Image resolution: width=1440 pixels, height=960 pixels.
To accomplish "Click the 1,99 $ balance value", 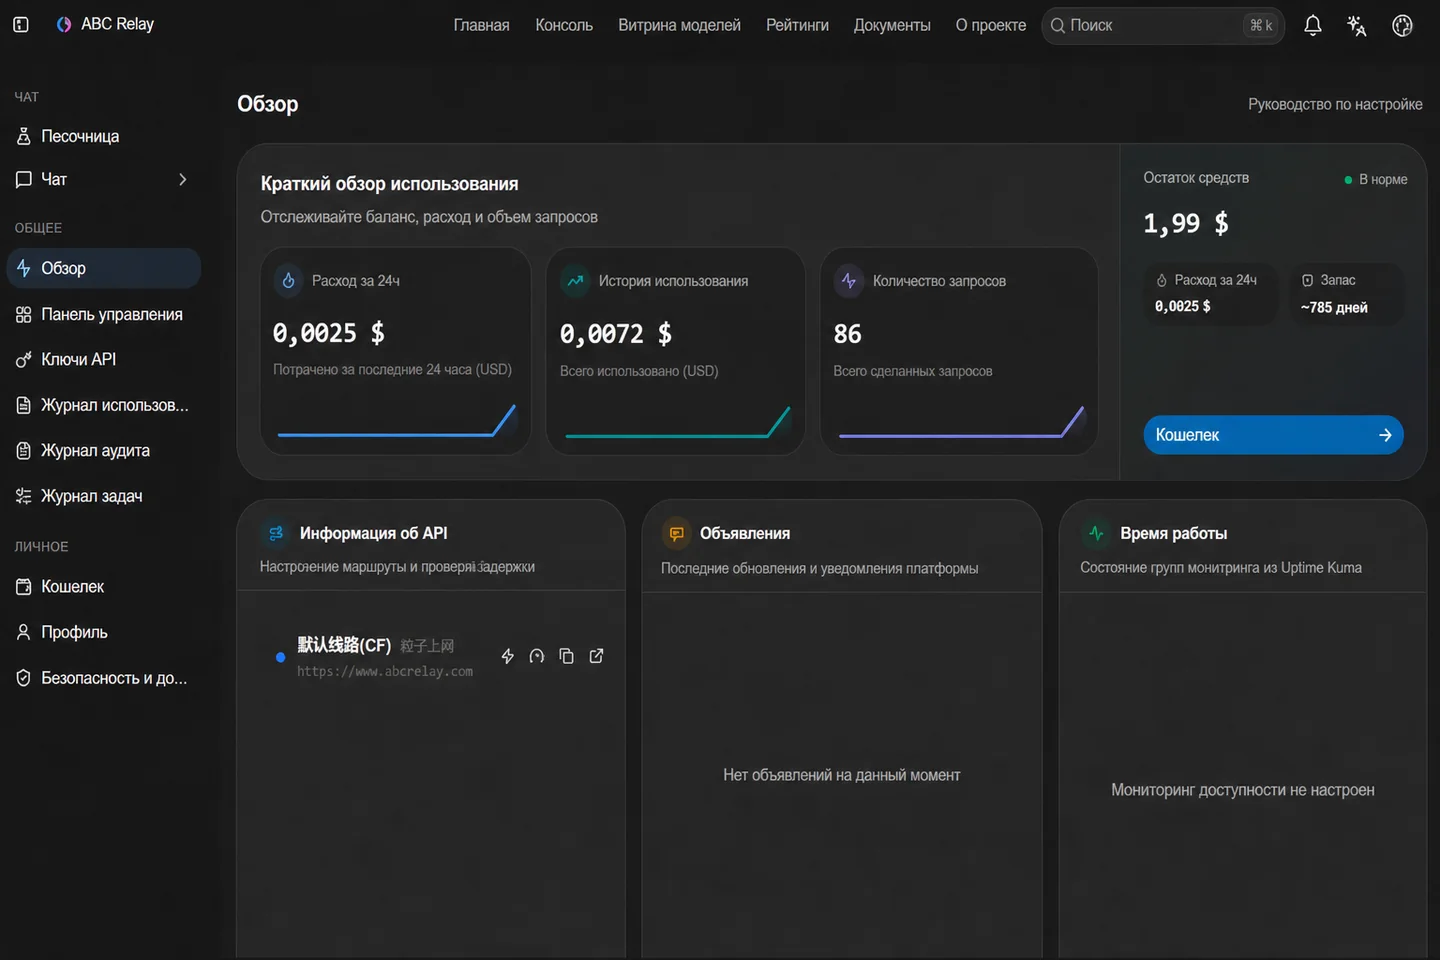I will 1186,223.
